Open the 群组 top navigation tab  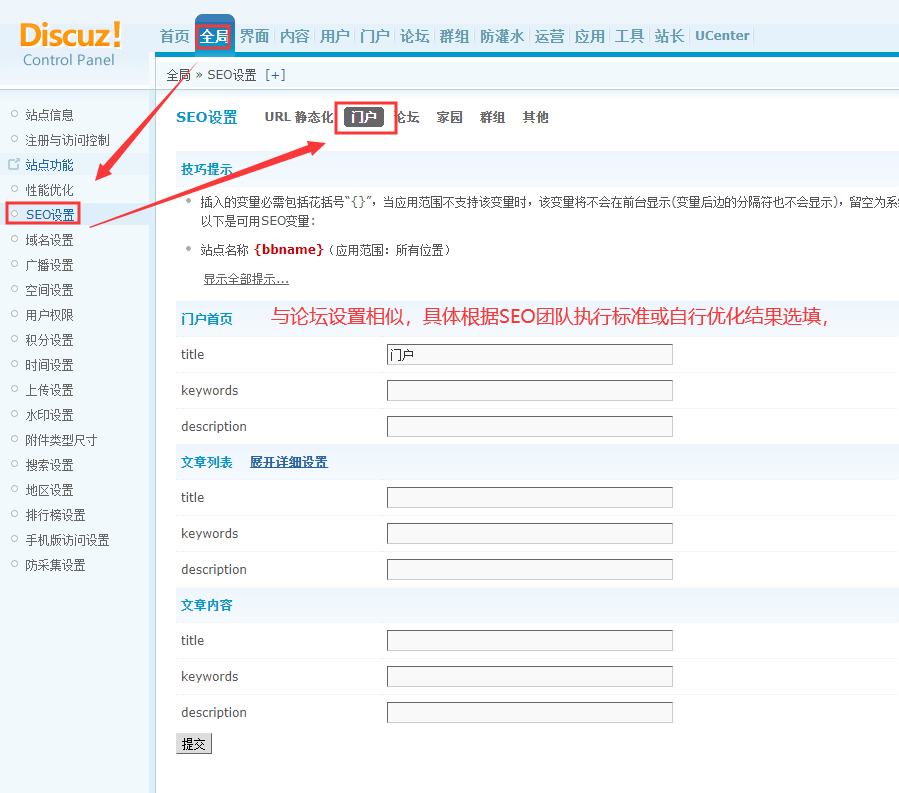455,36
